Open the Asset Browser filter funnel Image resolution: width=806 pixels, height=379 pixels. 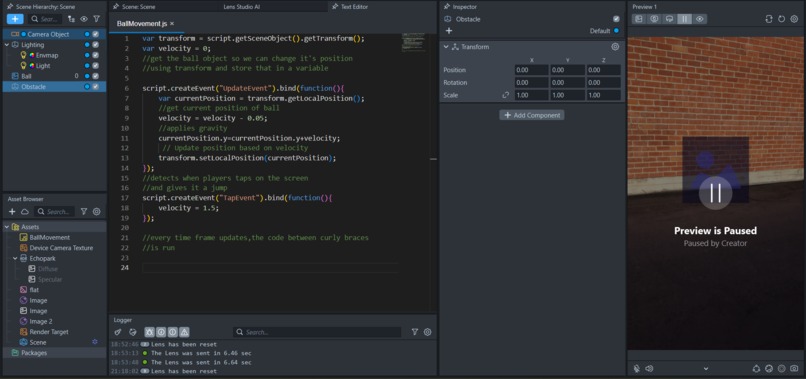pos(84,211)
